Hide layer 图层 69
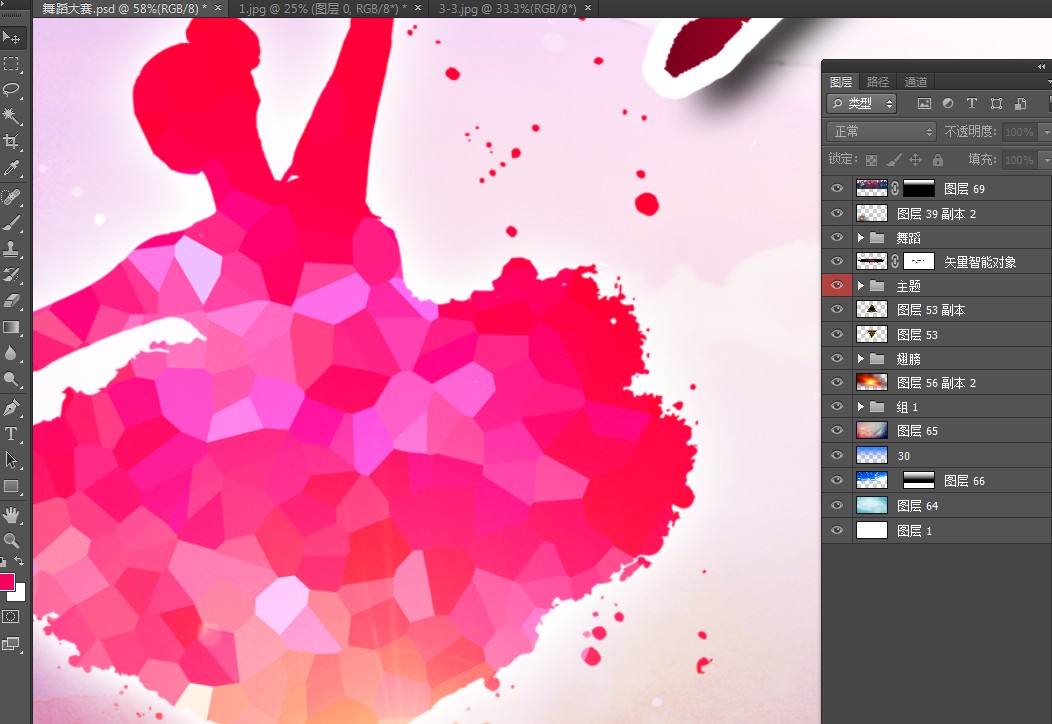The image size is (1052, 724). 837,189
